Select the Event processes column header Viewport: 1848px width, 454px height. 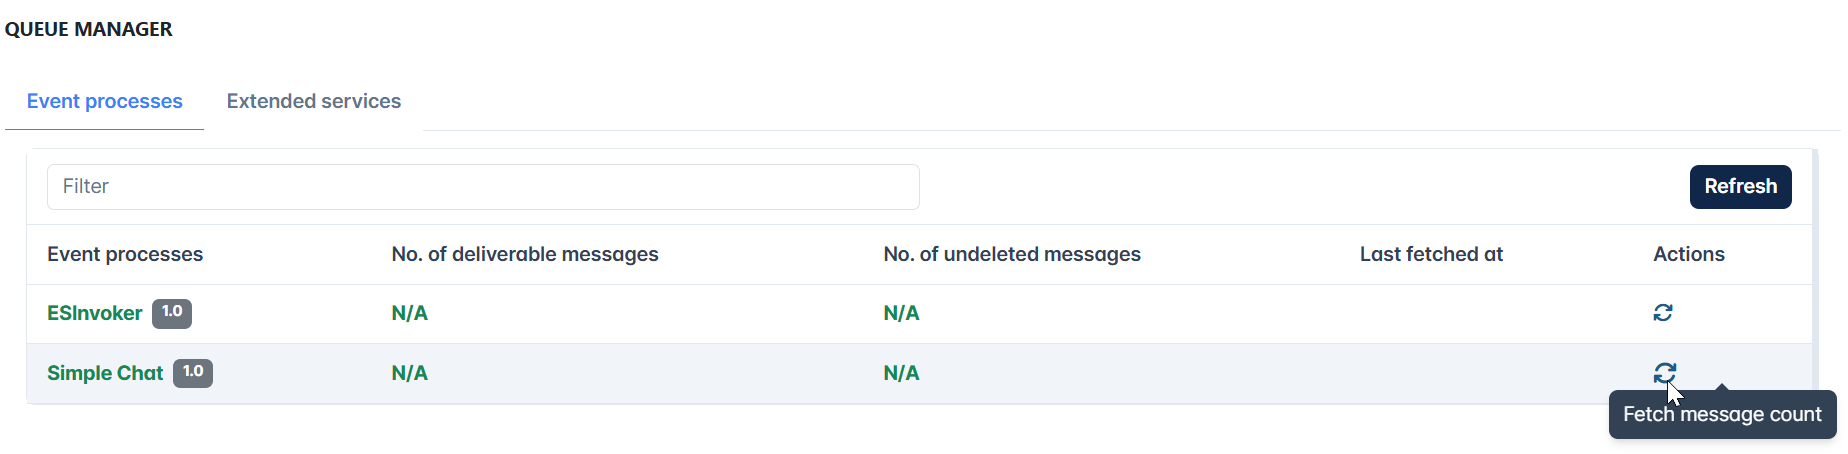(x=125, y=254)
